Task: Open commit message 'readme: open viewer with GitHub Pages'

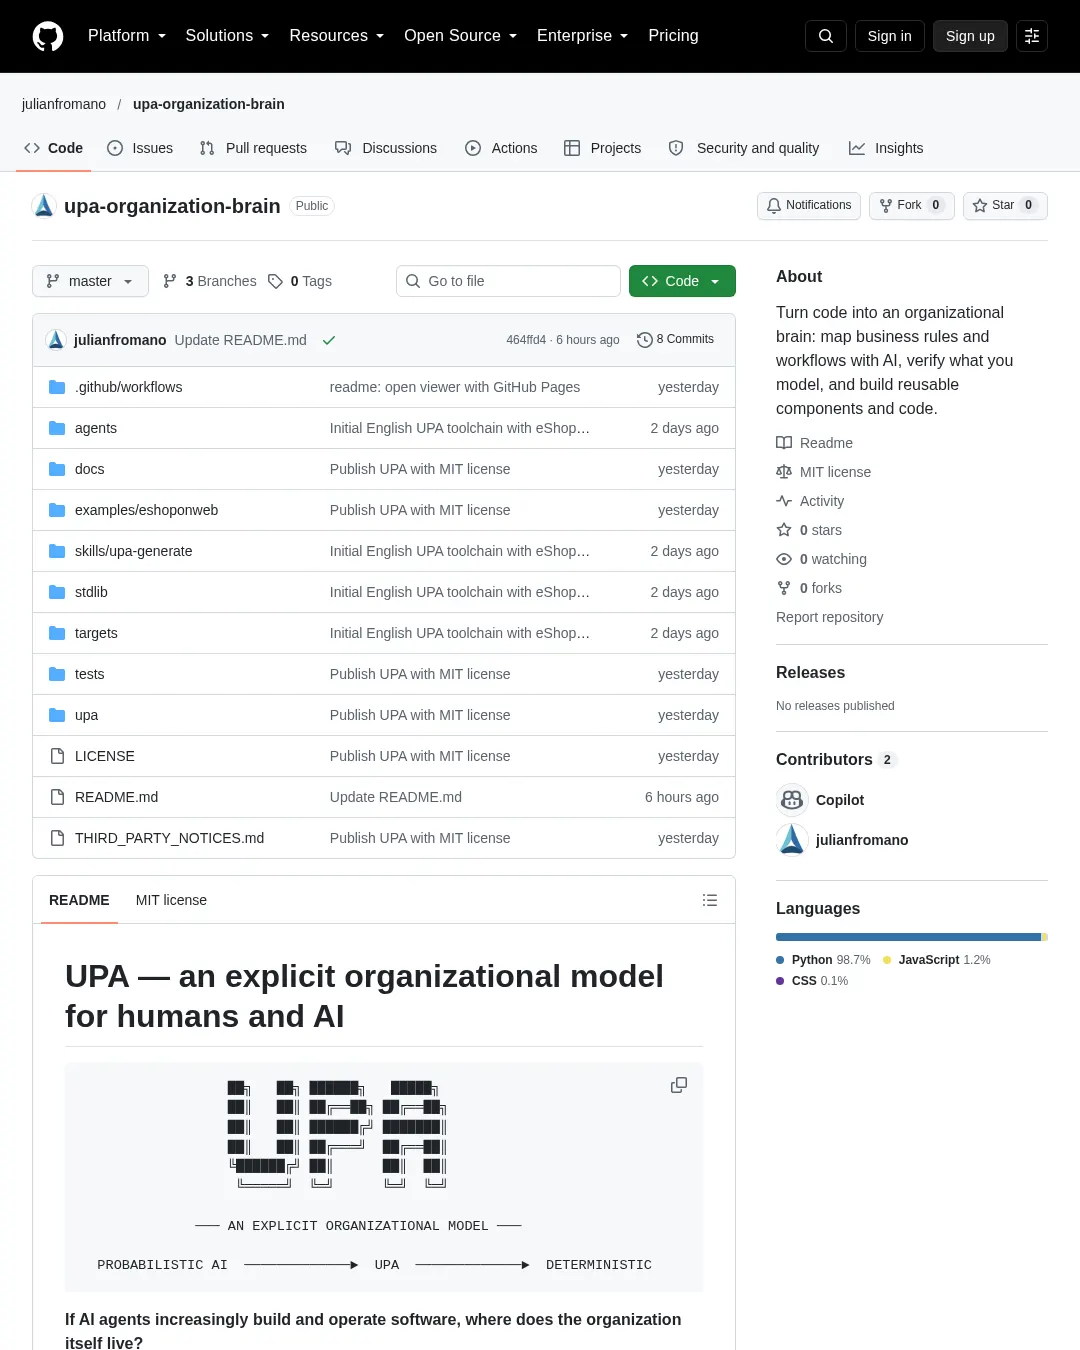Action: click(455, 387)
